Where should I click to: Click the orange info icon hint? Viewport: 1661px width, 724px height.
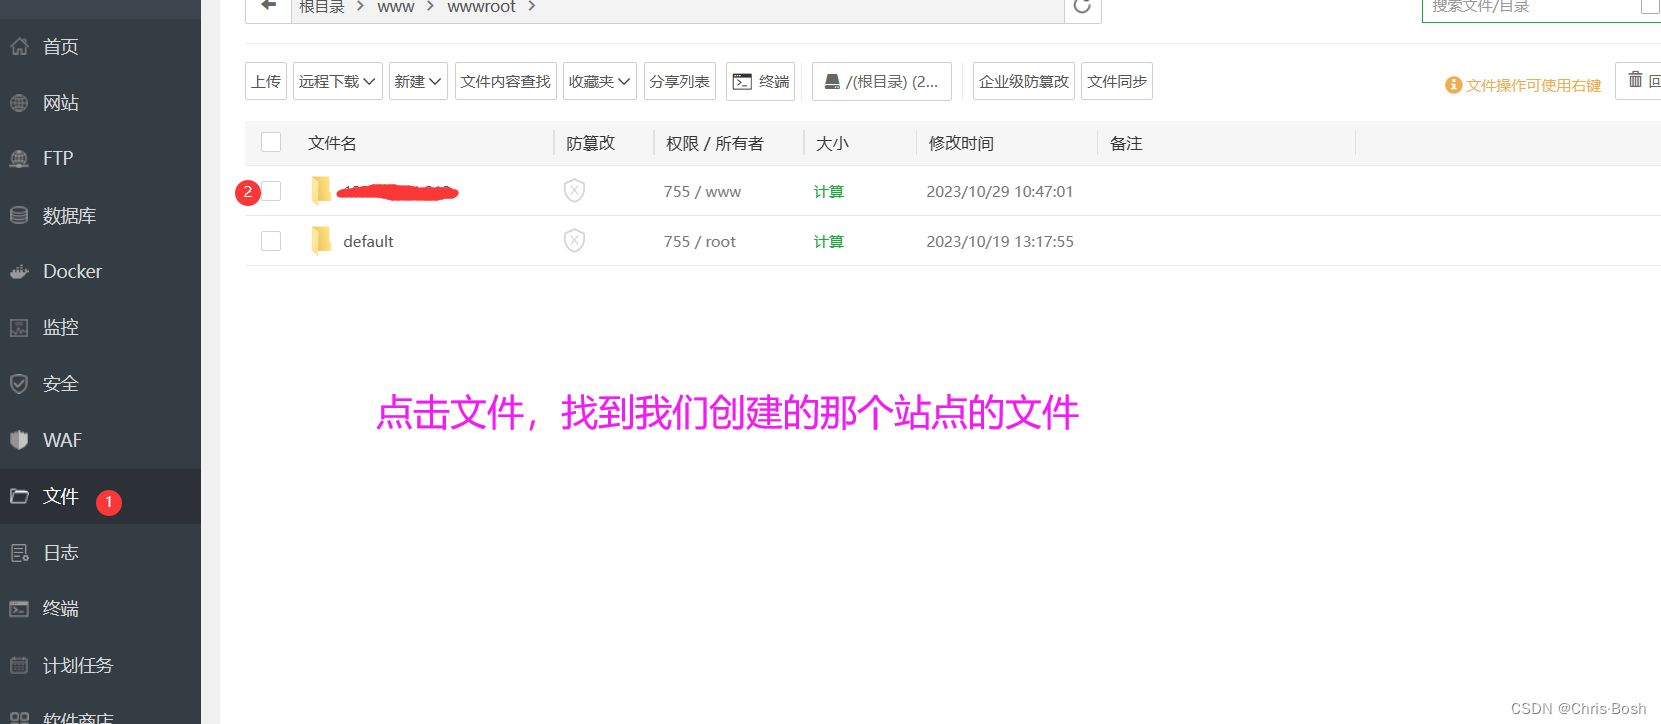pos(1454,85)
